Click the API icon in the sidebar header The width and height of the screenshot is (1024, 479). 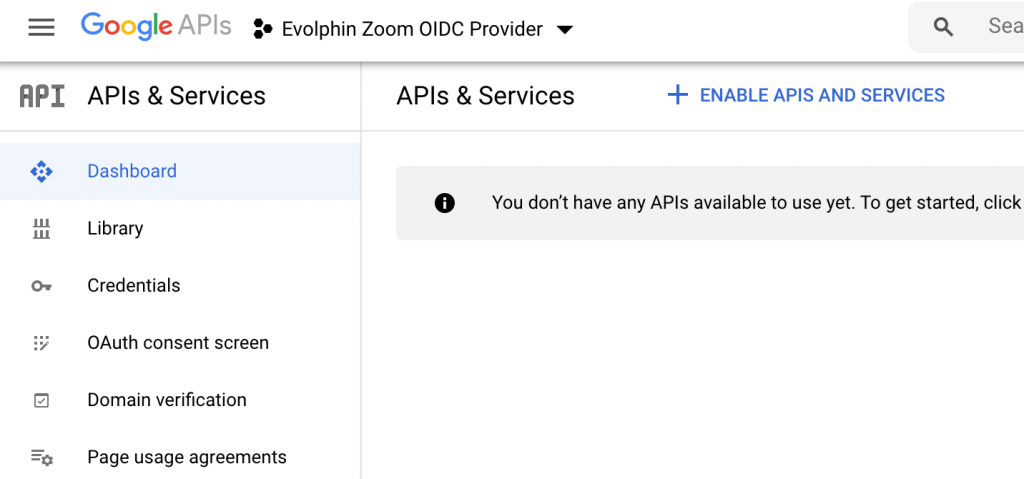click(42, 96)
